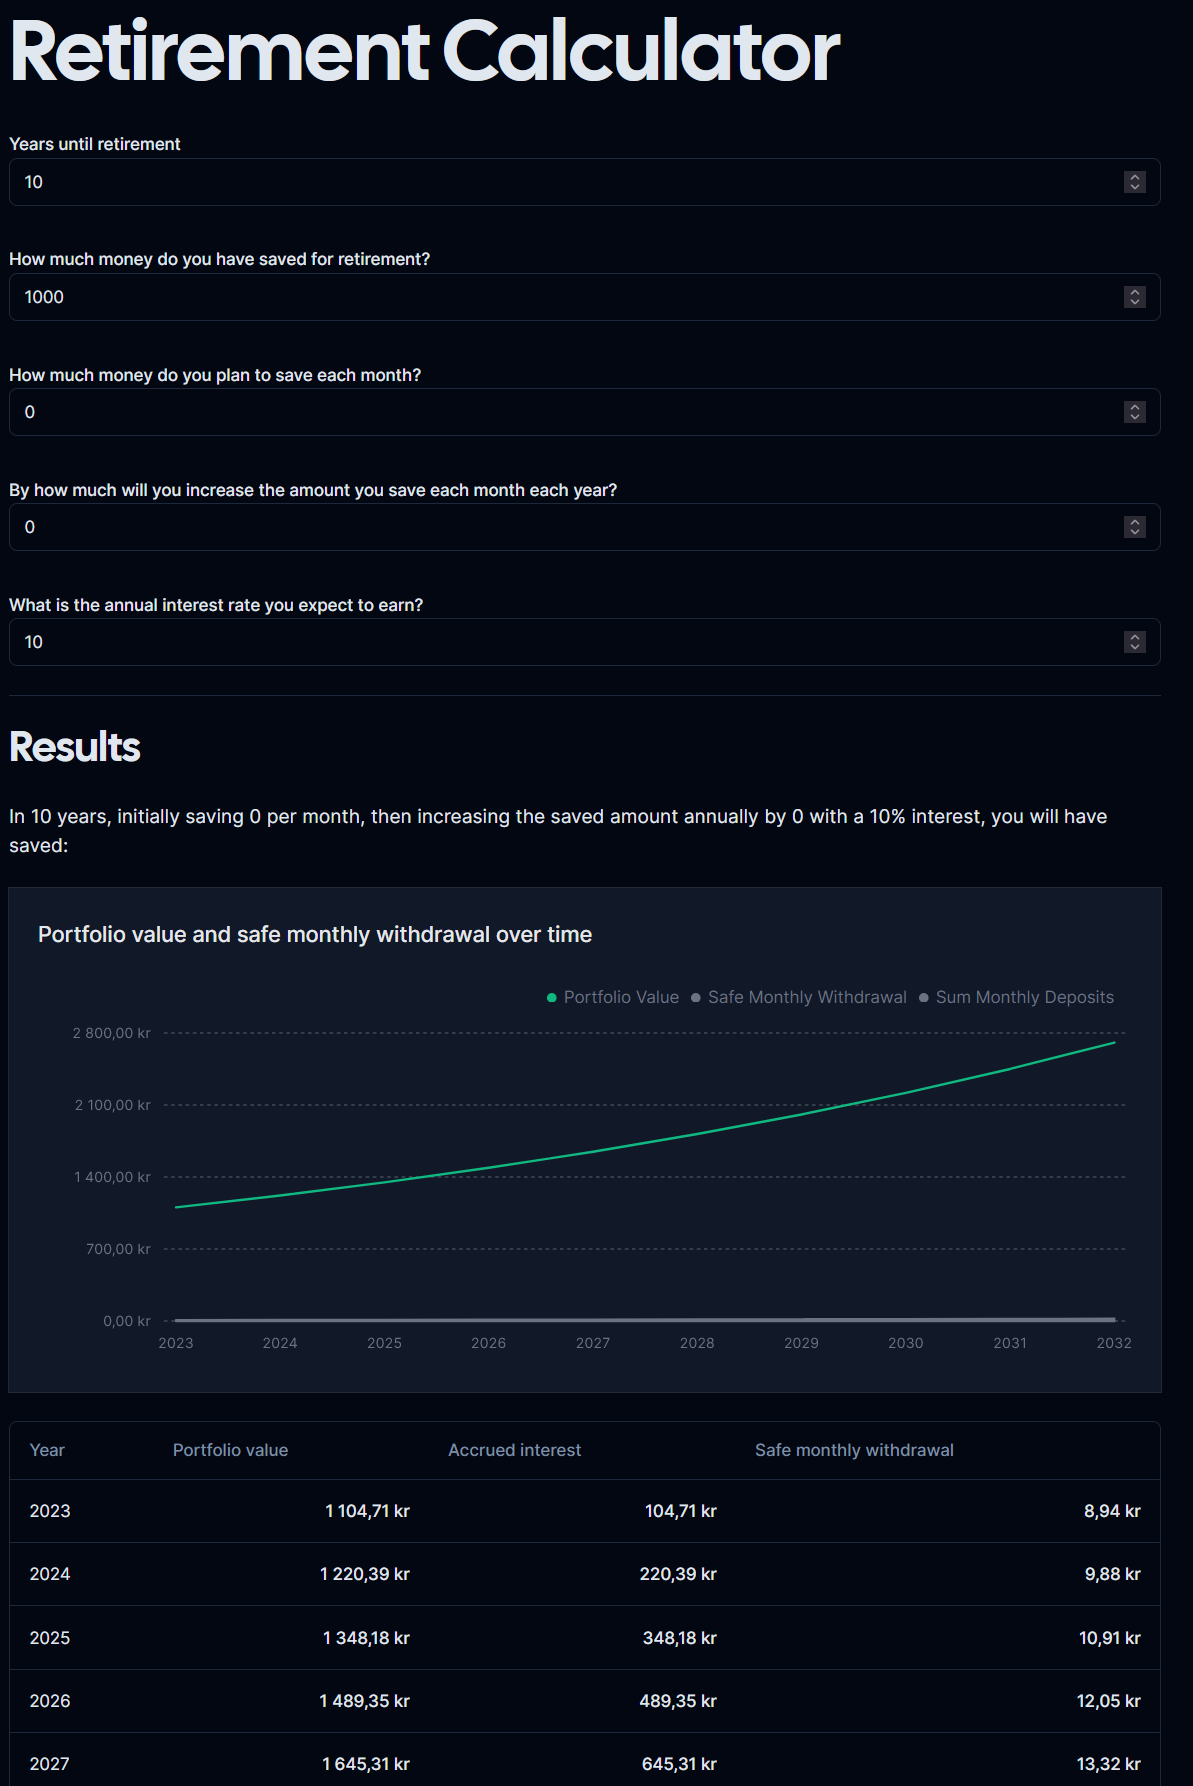The height and width of the screenshot is (1786, 1193).
Task: Click the Accrued interest column header
Action: coord(514,1450)
